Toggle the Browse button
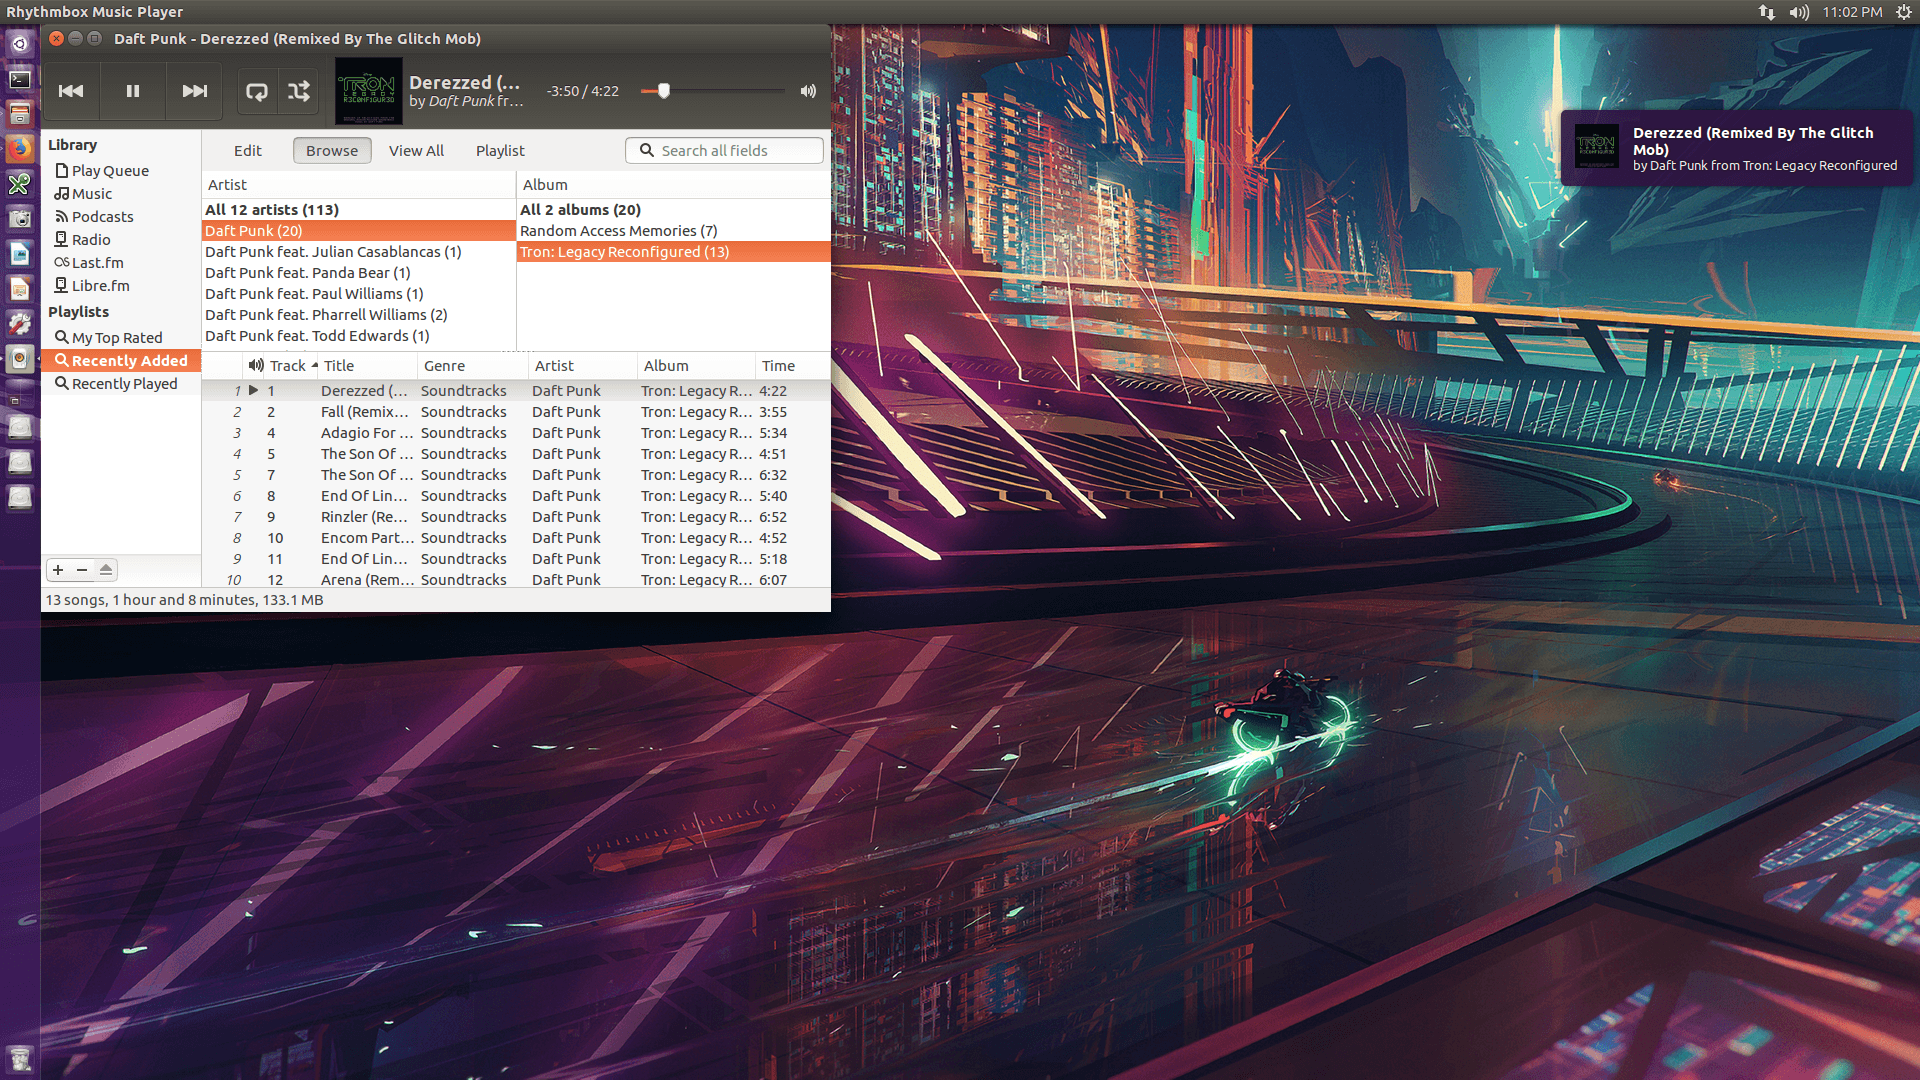This screenshot has width=1920, height=1080. tap(332, 151)
